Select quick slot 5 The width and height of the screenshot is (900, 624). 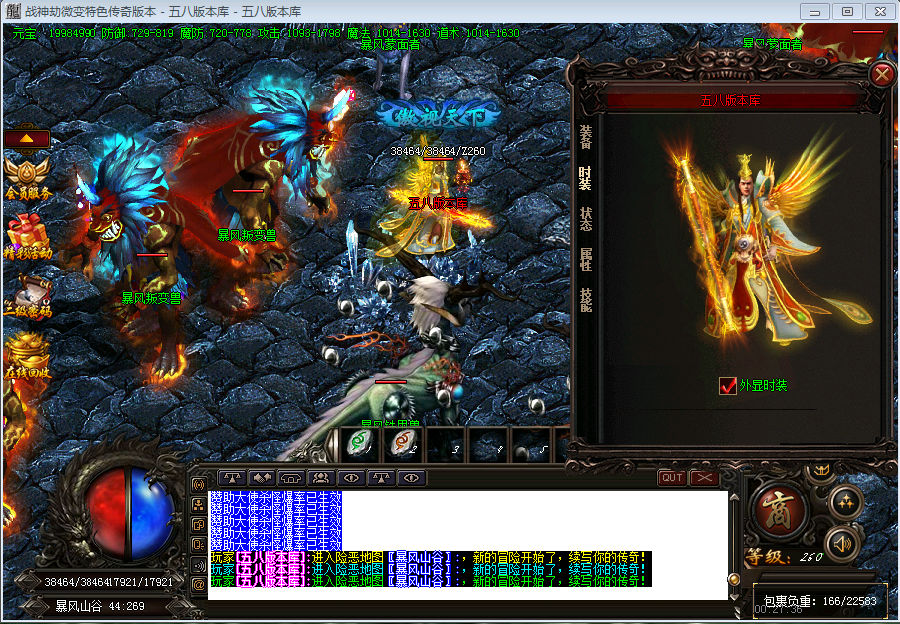[x=532, y=444]
